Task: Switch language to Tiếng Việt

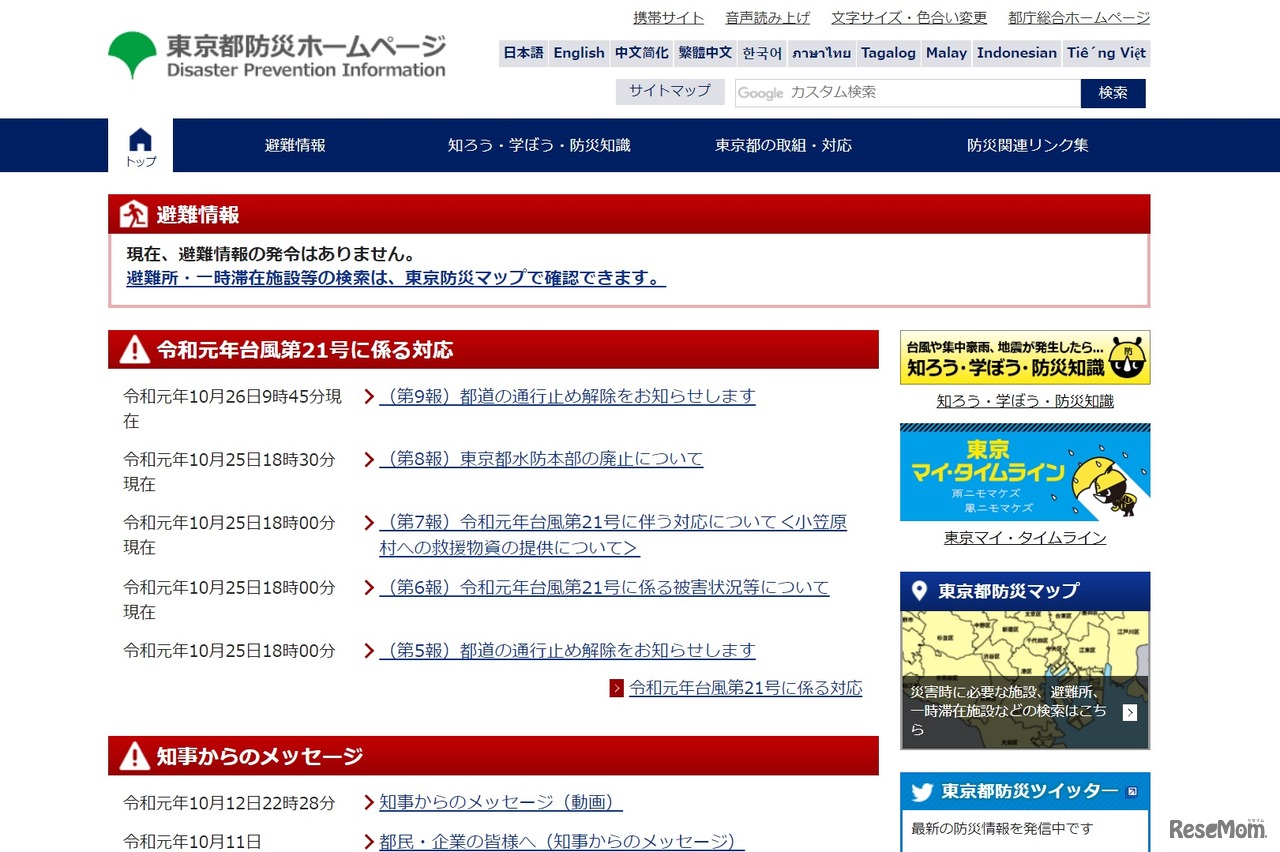Action: 1106,53
